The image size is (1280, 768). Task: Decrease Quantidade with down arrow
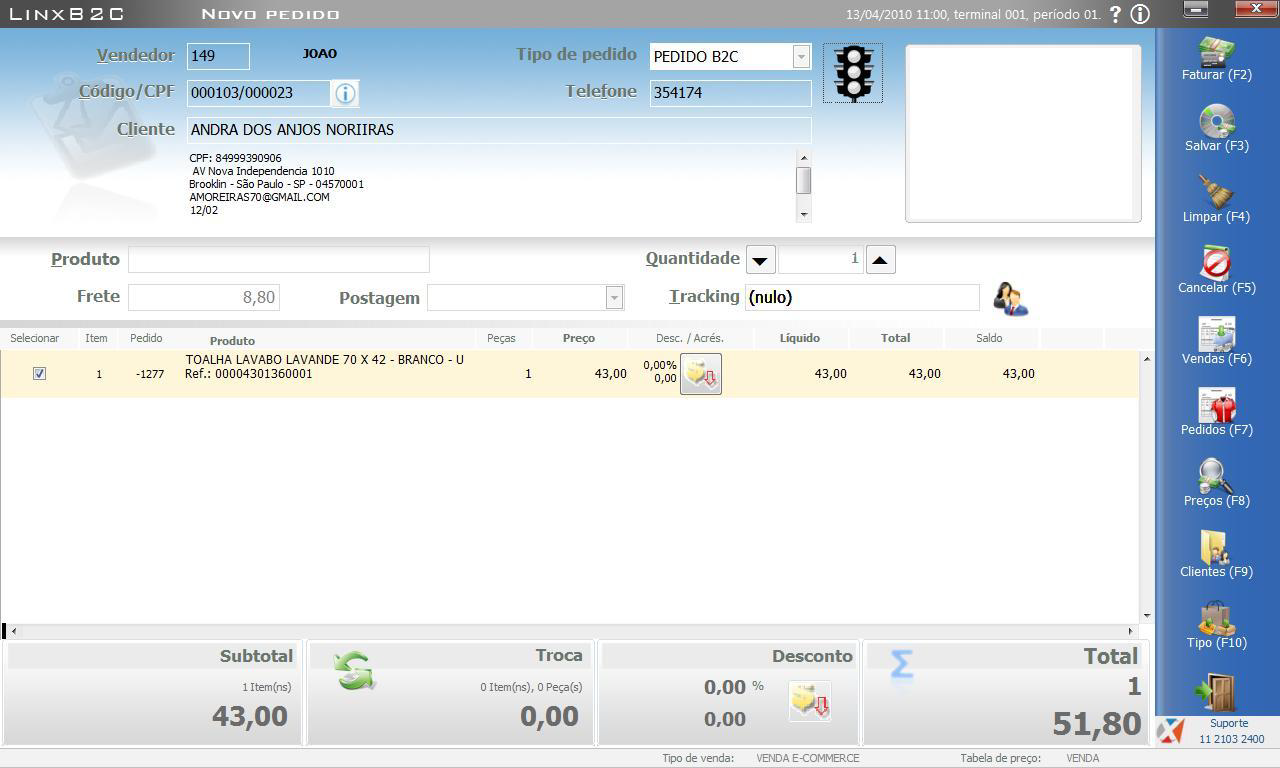click(760, 260)
